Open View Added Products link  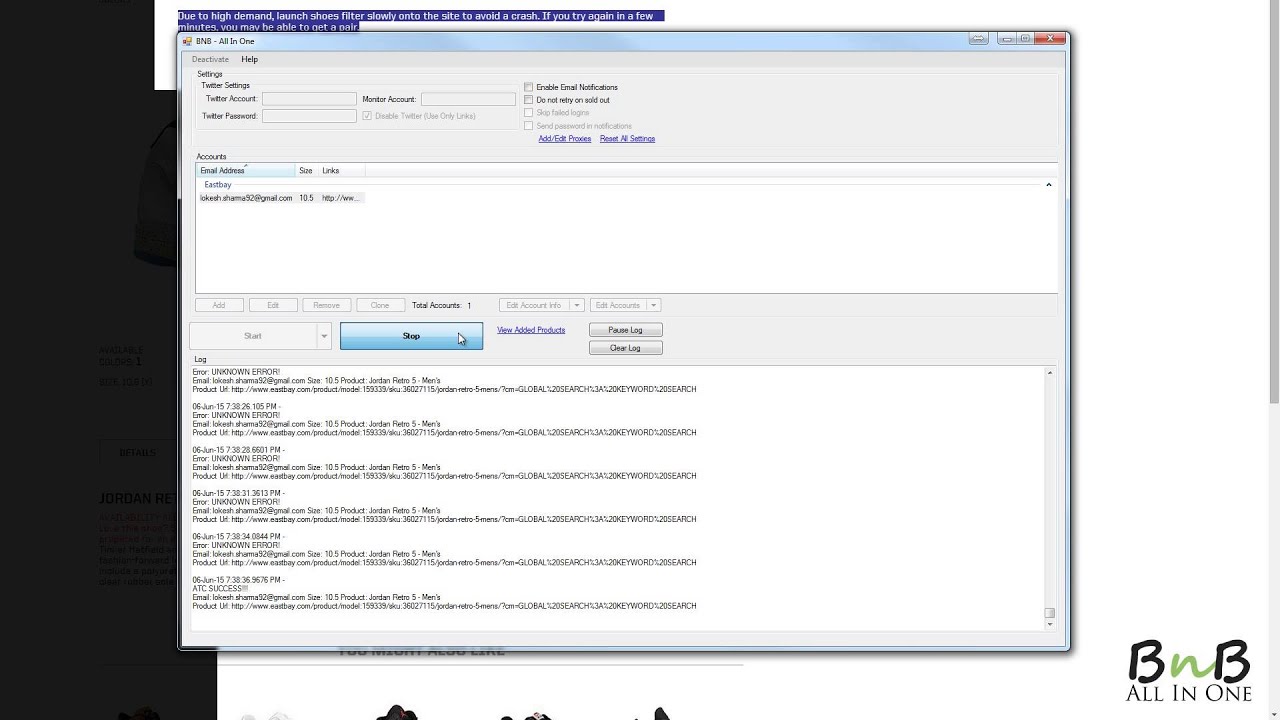pos(531,330)
